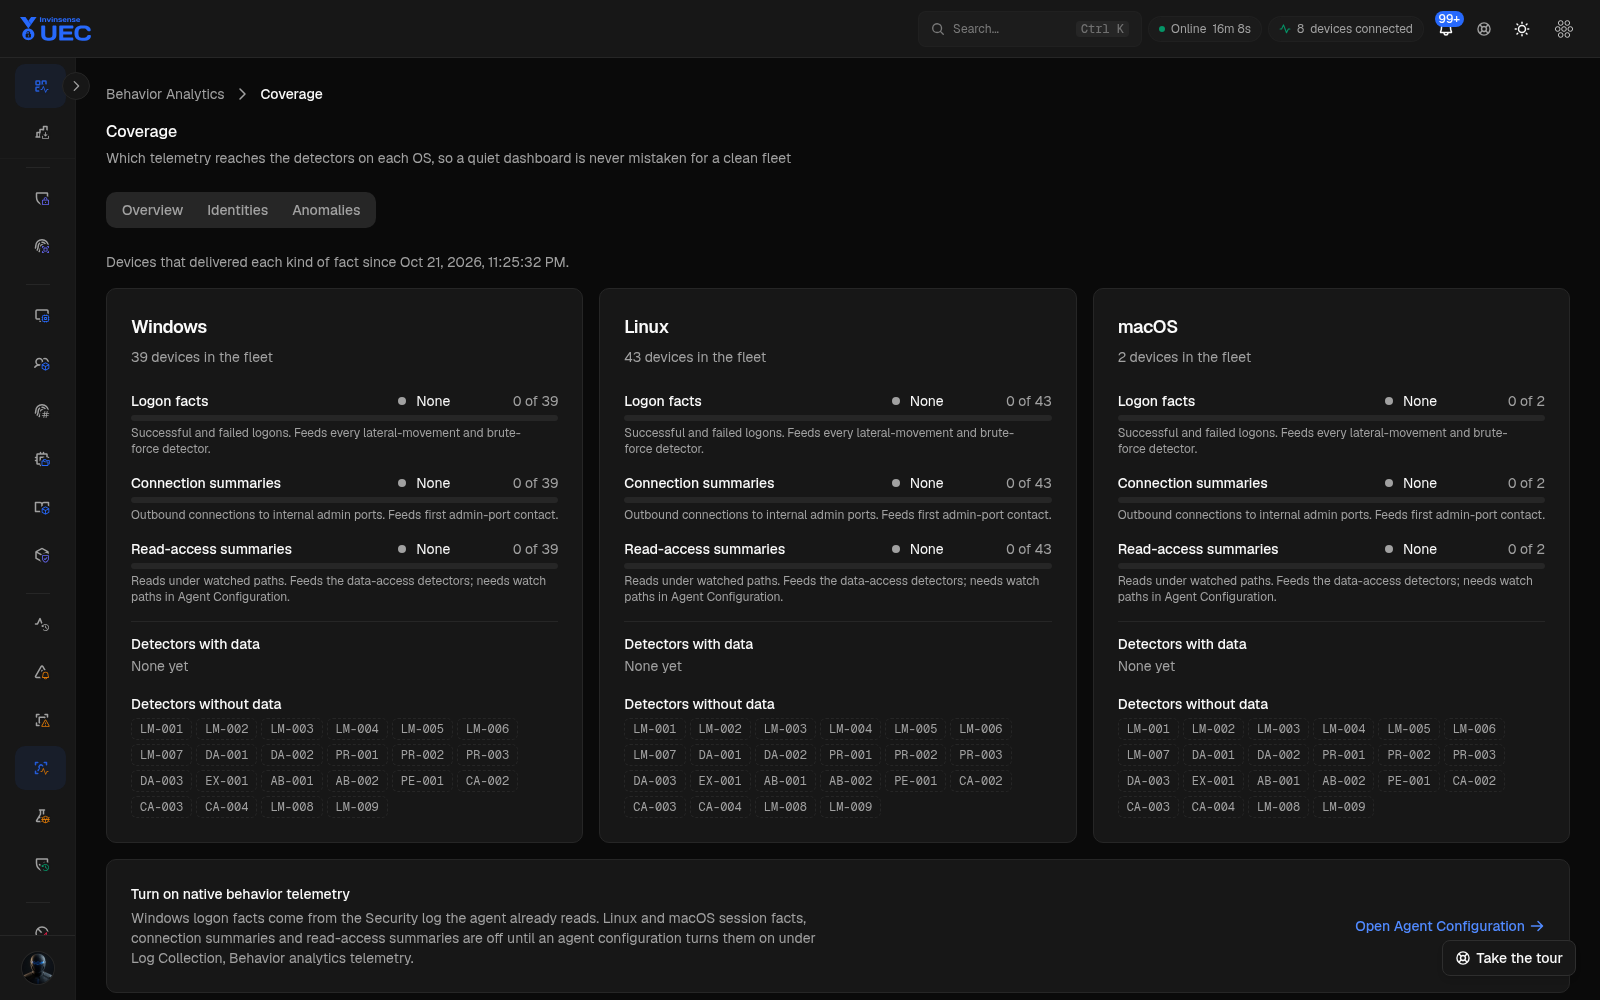Open the triangle-with-bell alerts sidebar icon
Viewport: 1600px width, 1000px height.
[41, 672]
